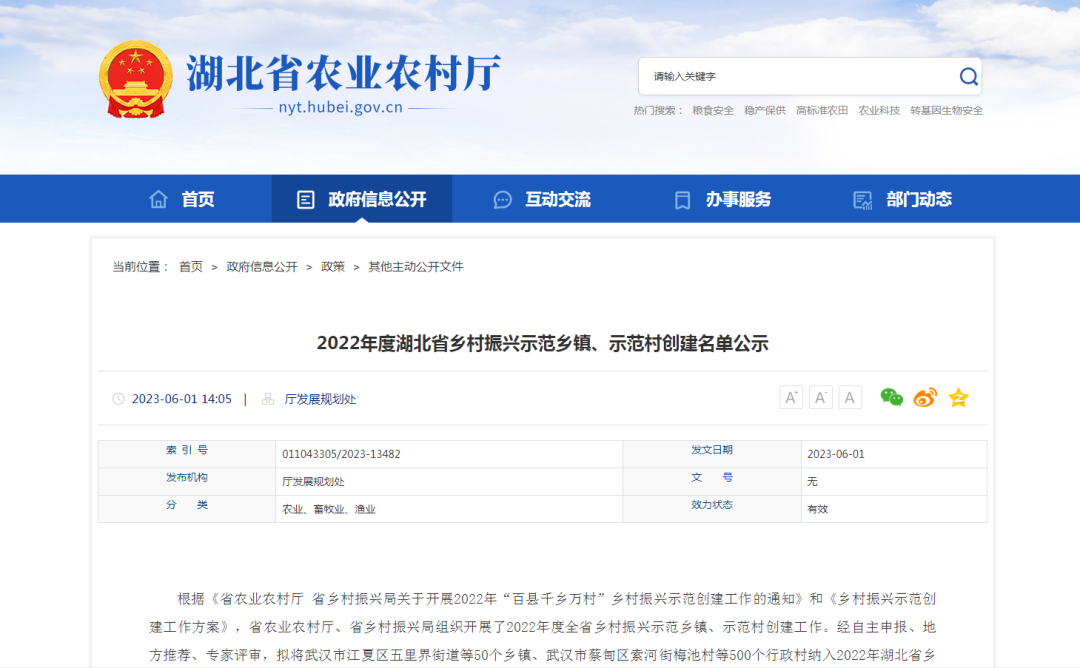Click the 热门搜索 label
Image resolution: width=1080 pixels, height=668 pixels.
click(658, 110)
